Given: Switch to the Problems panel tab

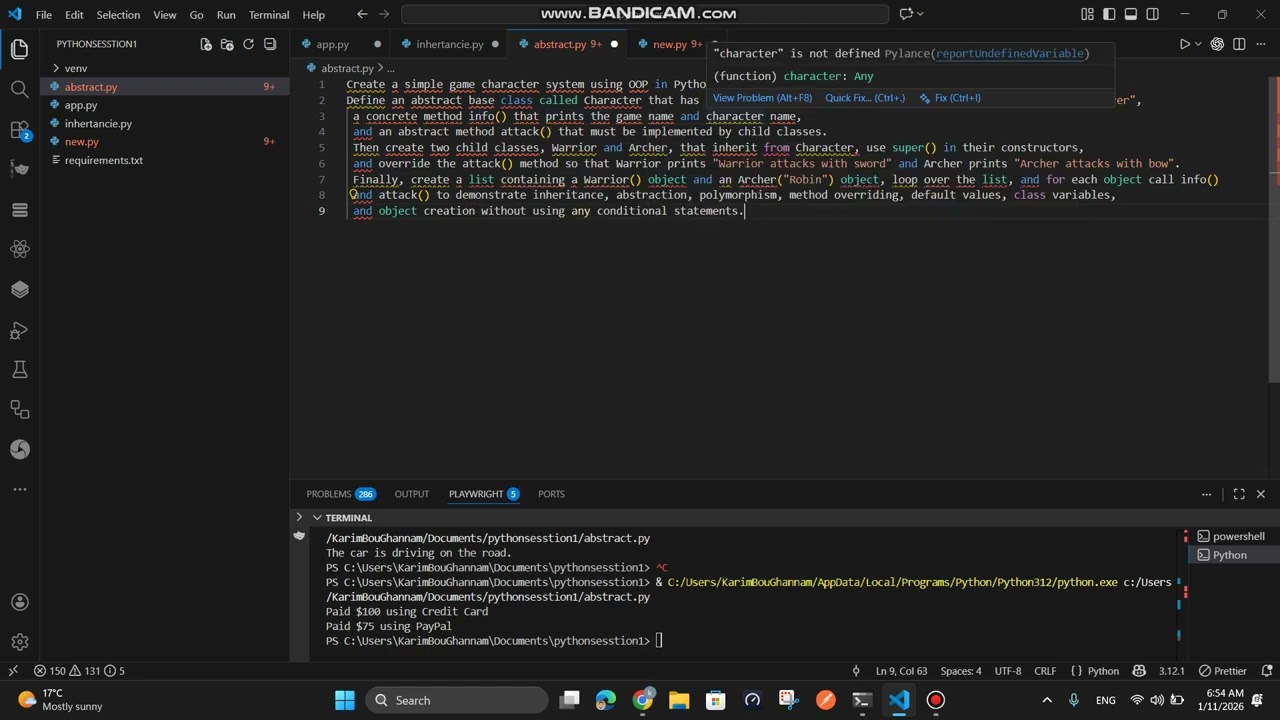Looking at the screenshot, I should [340, 494].
